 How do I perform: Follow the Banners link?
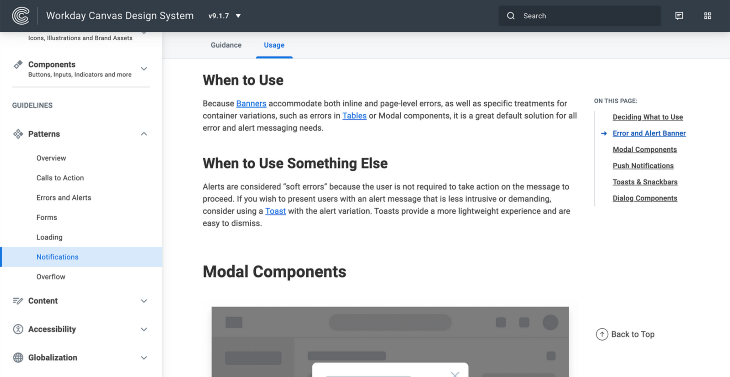(x=251, y=103)
